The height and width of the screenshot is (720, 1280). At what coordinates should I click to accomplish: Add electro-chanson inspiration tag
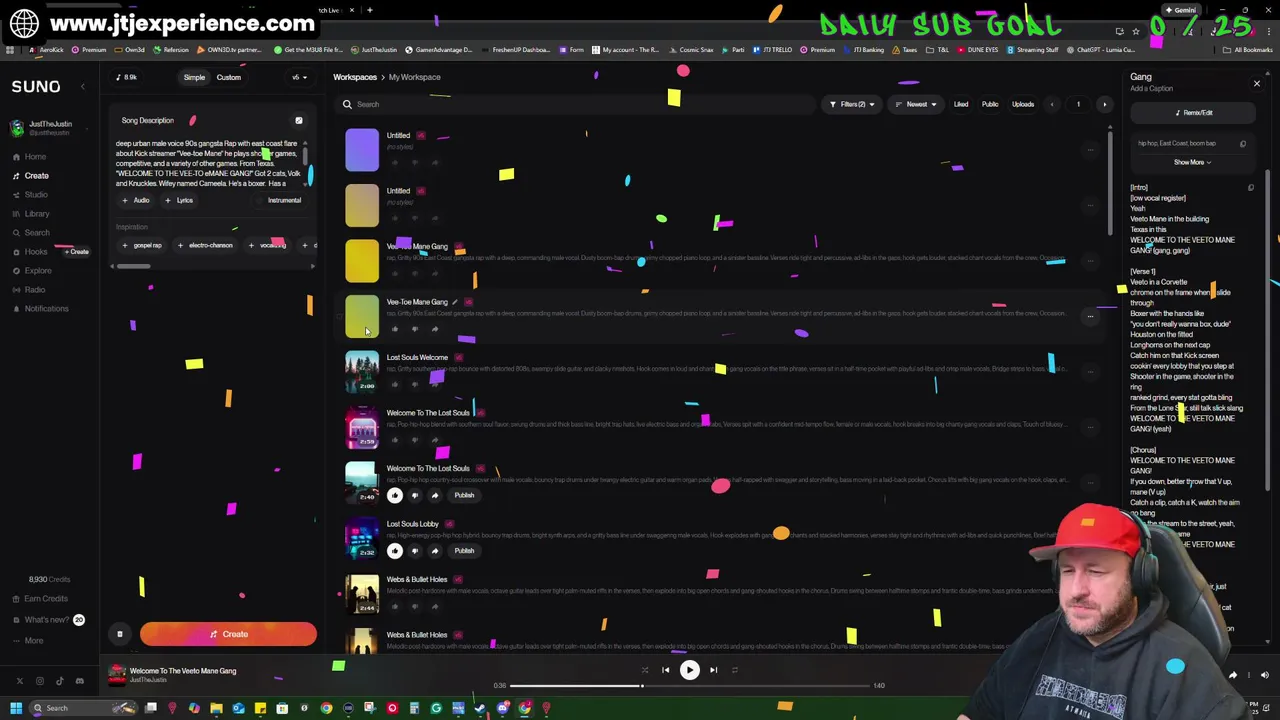(205, 245)
